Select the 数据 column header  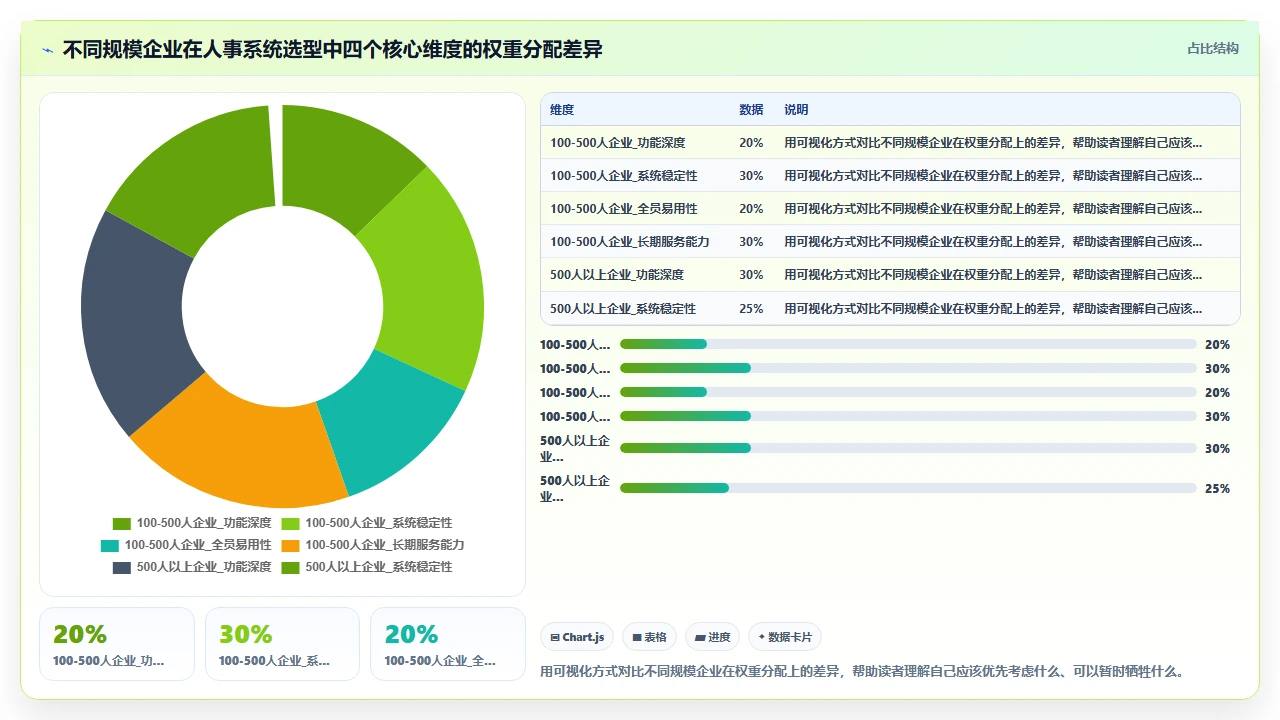(751, 110)
